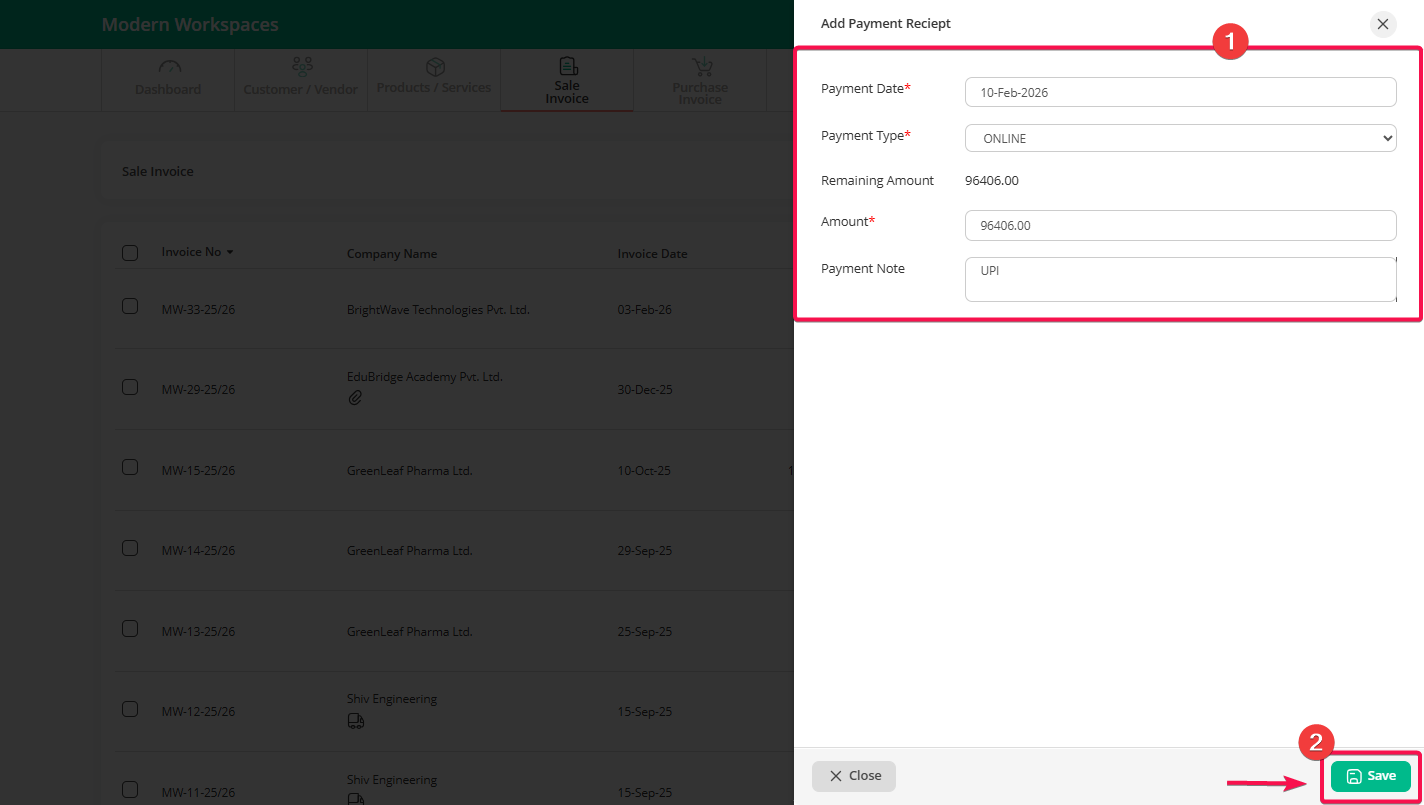
Task: Click the Dashboard gauge icon
Action: [169, 68]
